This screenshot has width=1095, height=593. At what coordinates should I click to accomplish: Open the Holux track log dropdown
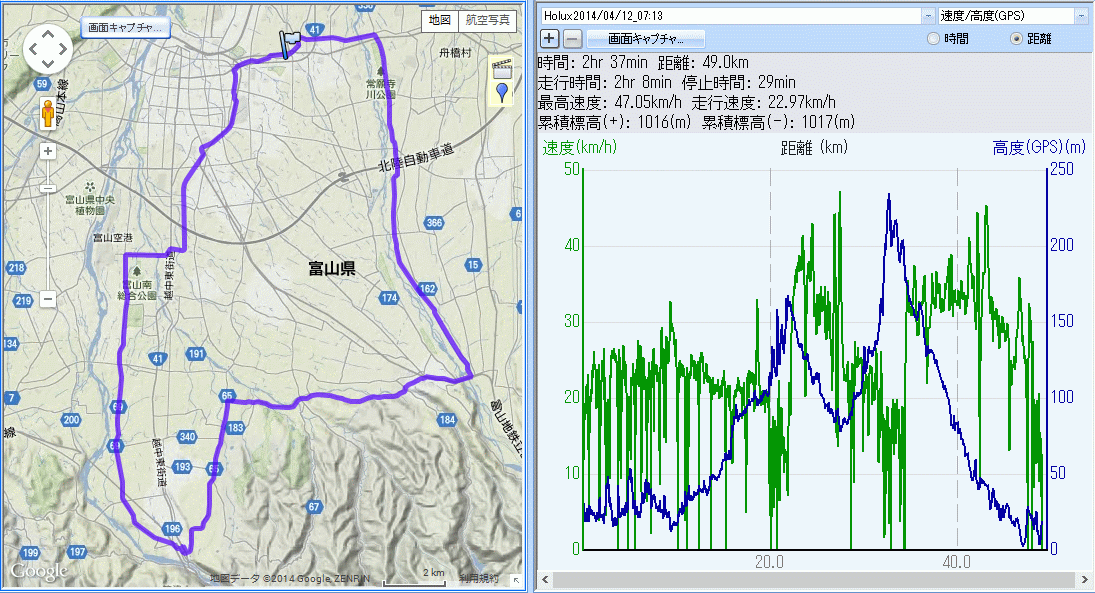point(928,16)
